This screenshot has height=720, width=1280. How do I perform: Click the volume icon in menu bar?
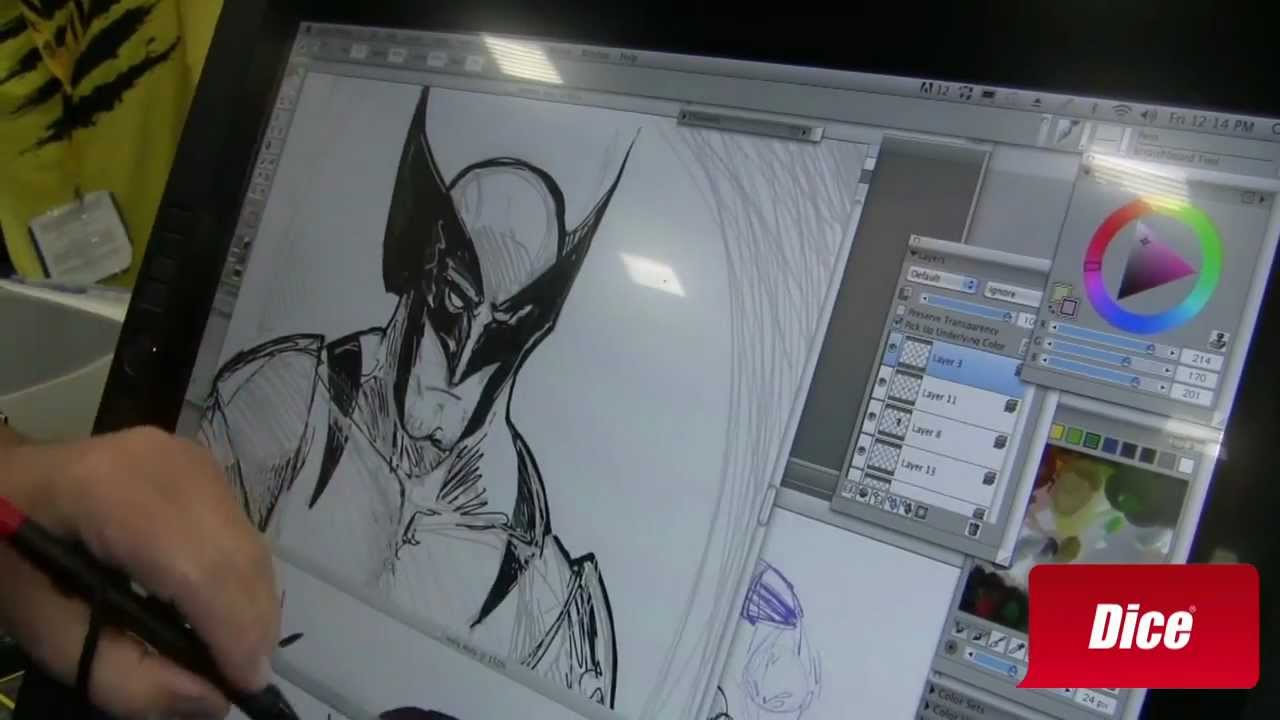point(1150,115)
